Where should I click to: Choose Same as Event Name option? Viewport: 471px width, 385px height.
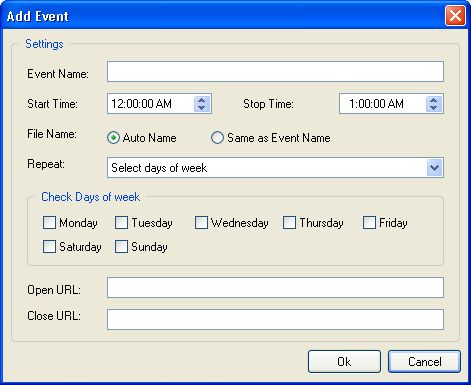tap(217, 138)
